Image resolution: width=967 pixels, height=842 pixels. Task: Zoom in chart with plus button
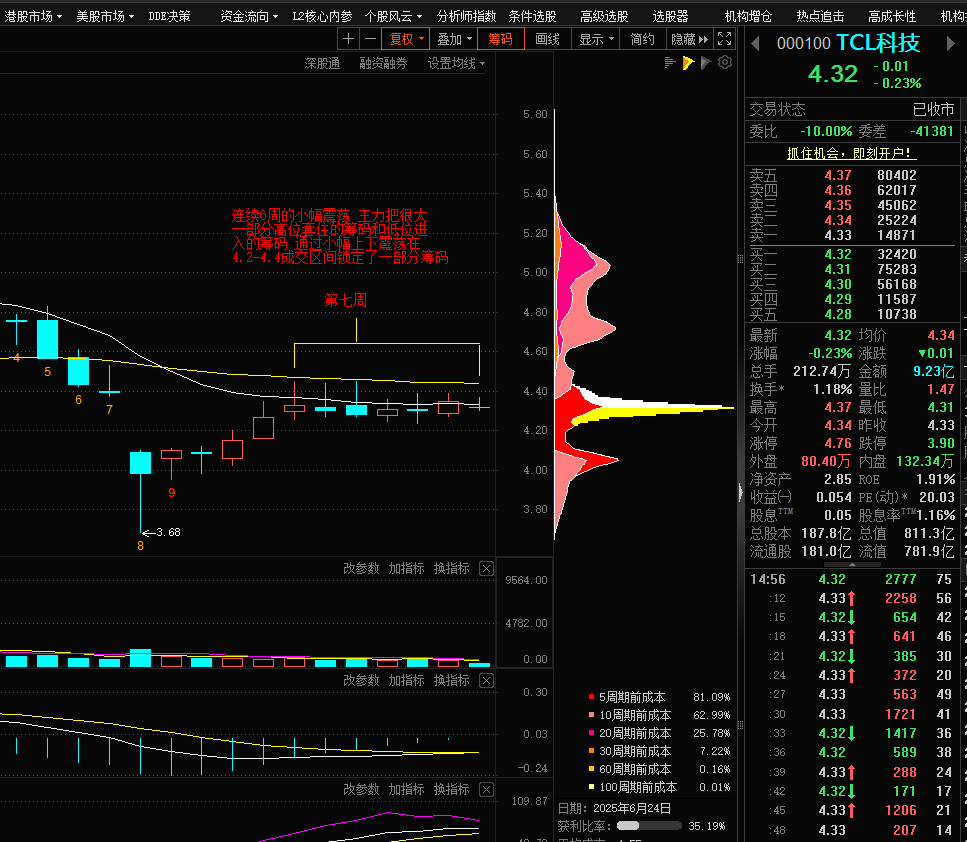348,39
